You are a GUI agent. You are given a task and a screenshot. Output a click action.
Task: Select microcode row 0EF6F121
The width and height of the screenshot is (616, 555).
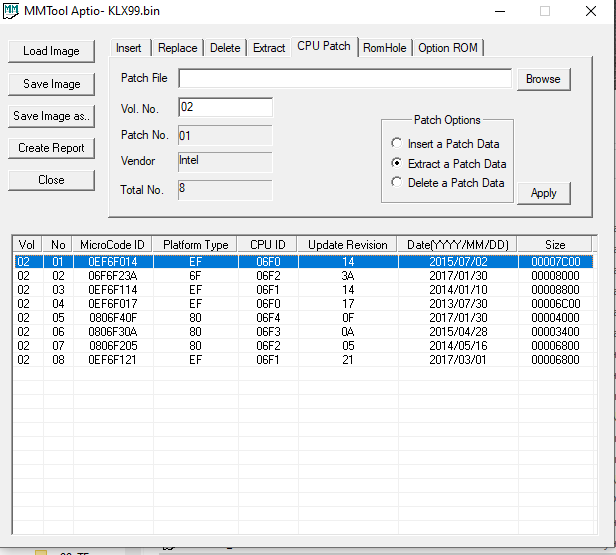303,360
